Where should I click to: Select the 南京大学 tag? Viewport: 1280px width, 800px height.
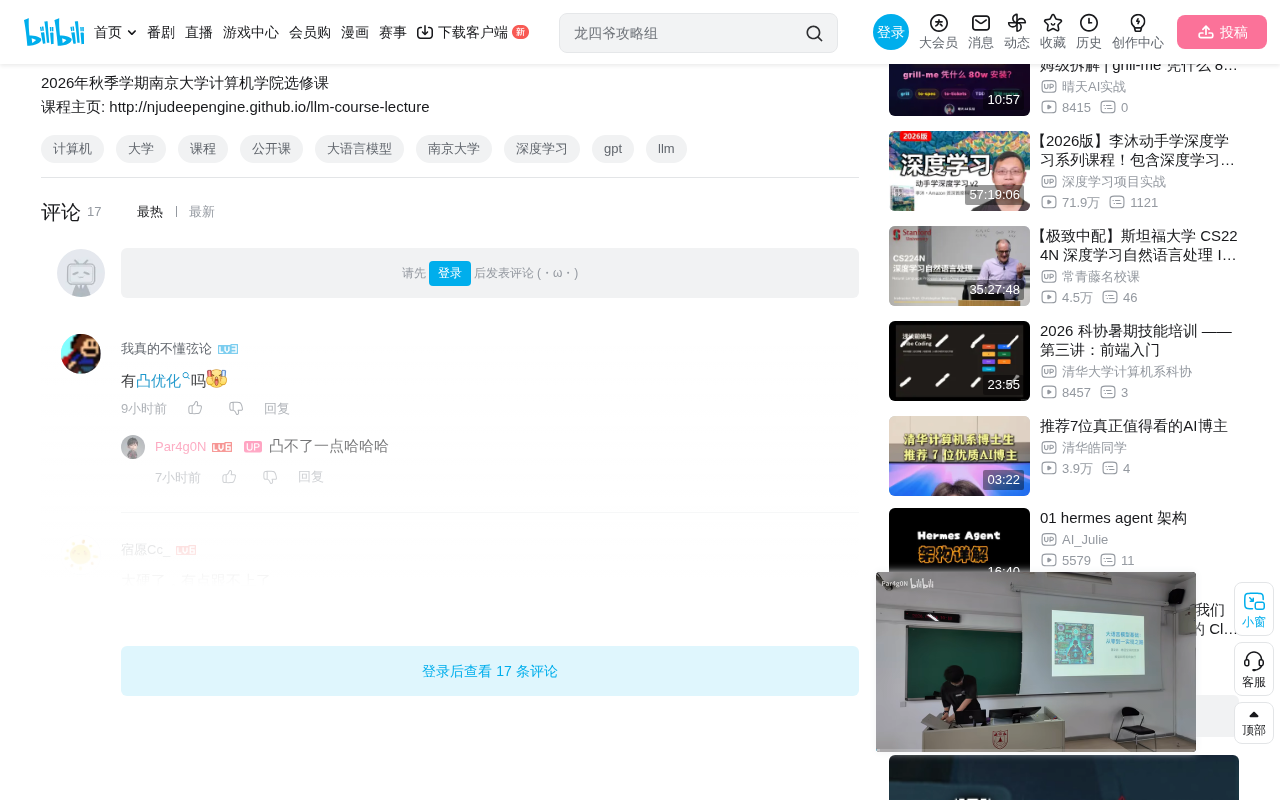click(454, 149)
